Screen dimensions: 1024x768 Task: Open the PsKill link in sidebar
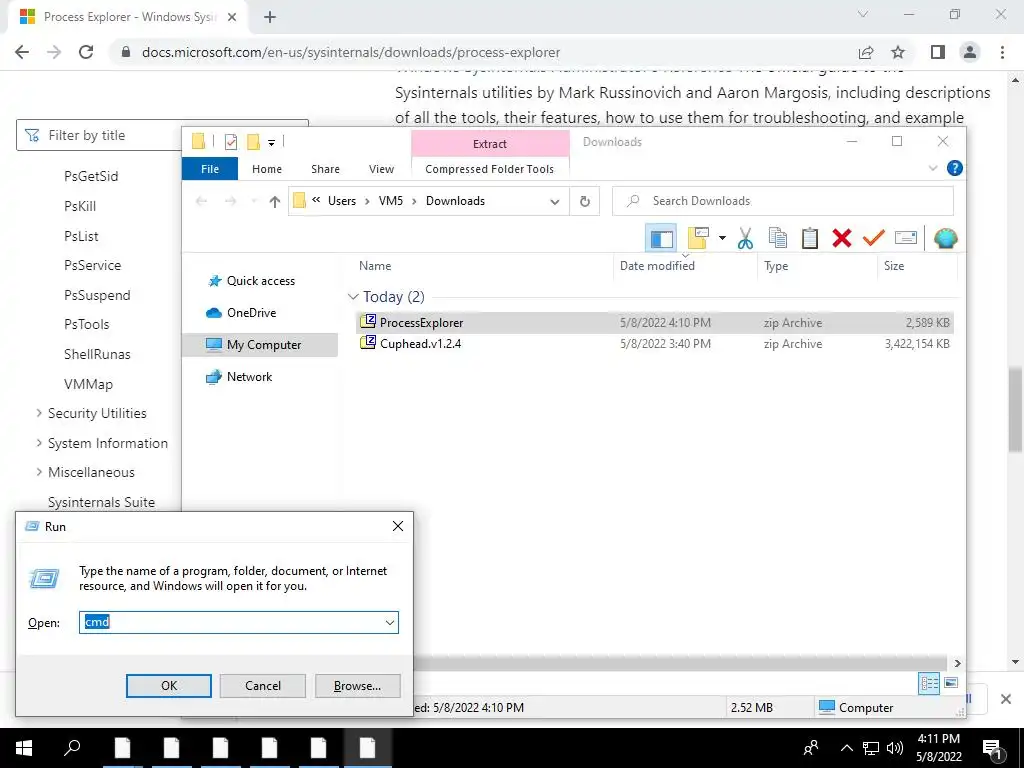(80, 206)
